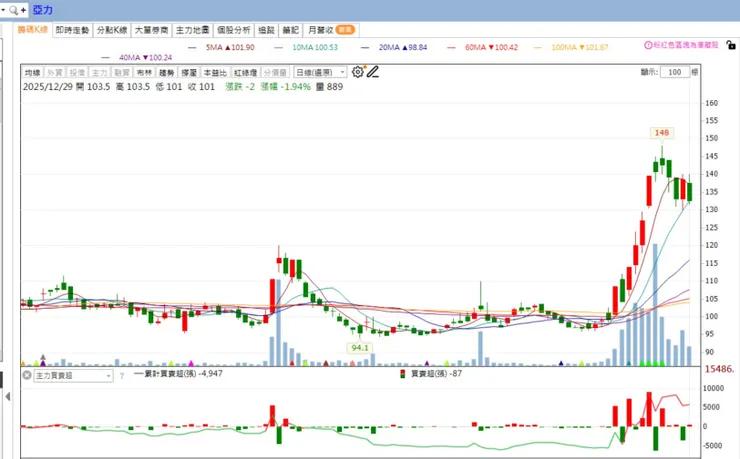Open dropdown arrow left of magnifier
The width and height of the screenshot is (740, 459).
click(3, 10)
